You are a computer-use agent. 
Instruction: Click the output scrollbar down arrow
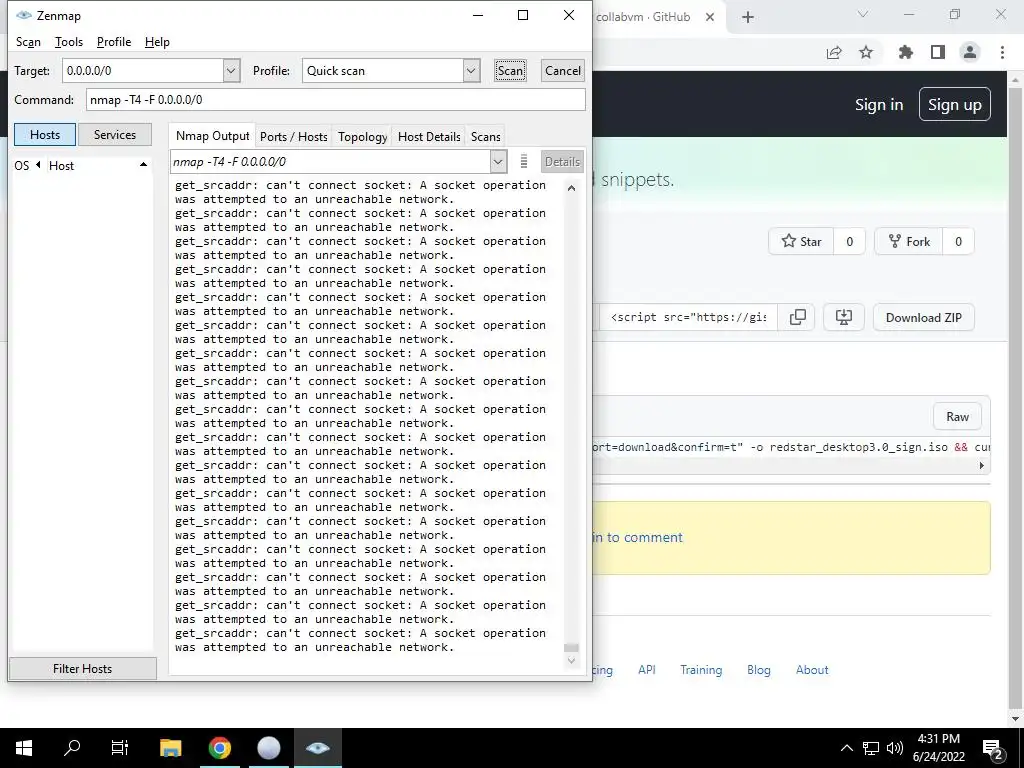571,660
